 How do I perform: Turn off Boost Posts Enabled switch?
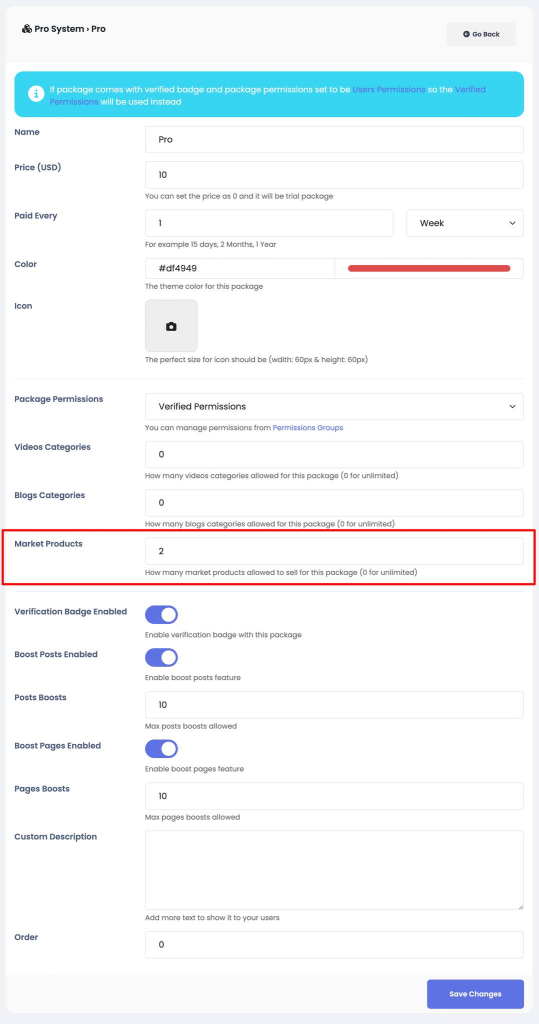tap(161, 658)
